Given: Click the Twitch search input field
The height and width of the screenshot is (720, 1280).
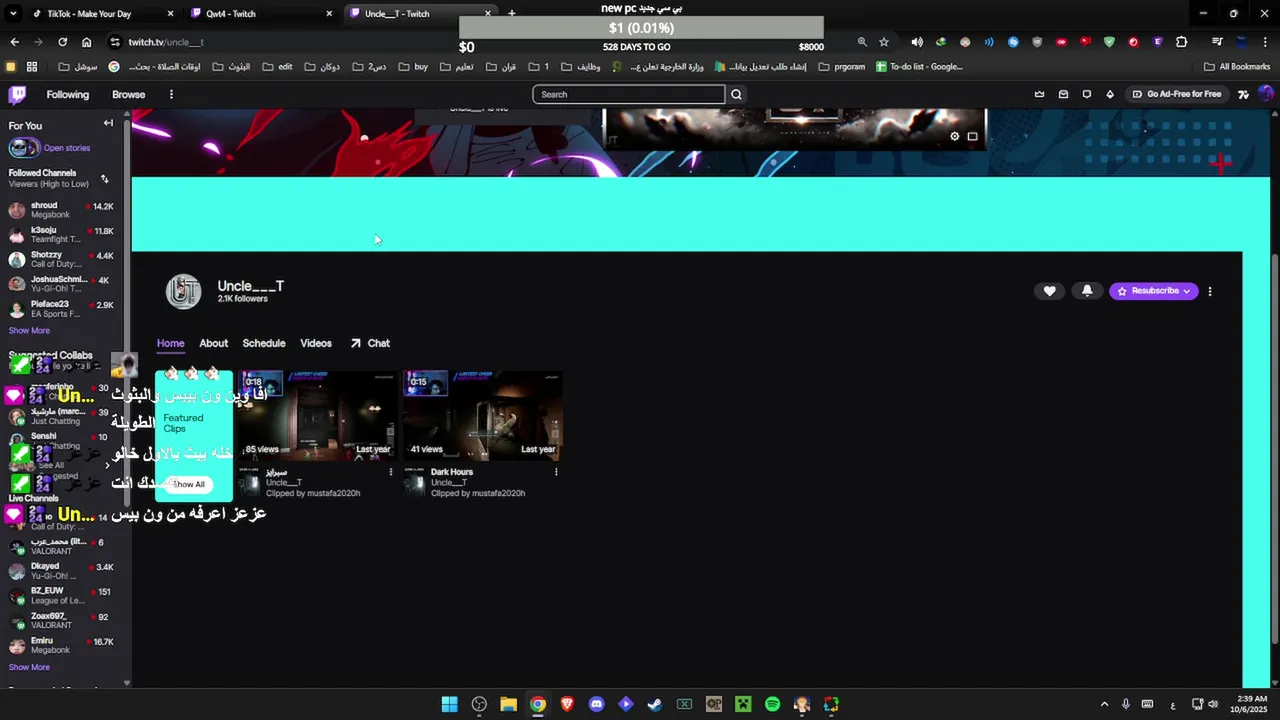Looking at the screenshot, I should click(629, 94).
